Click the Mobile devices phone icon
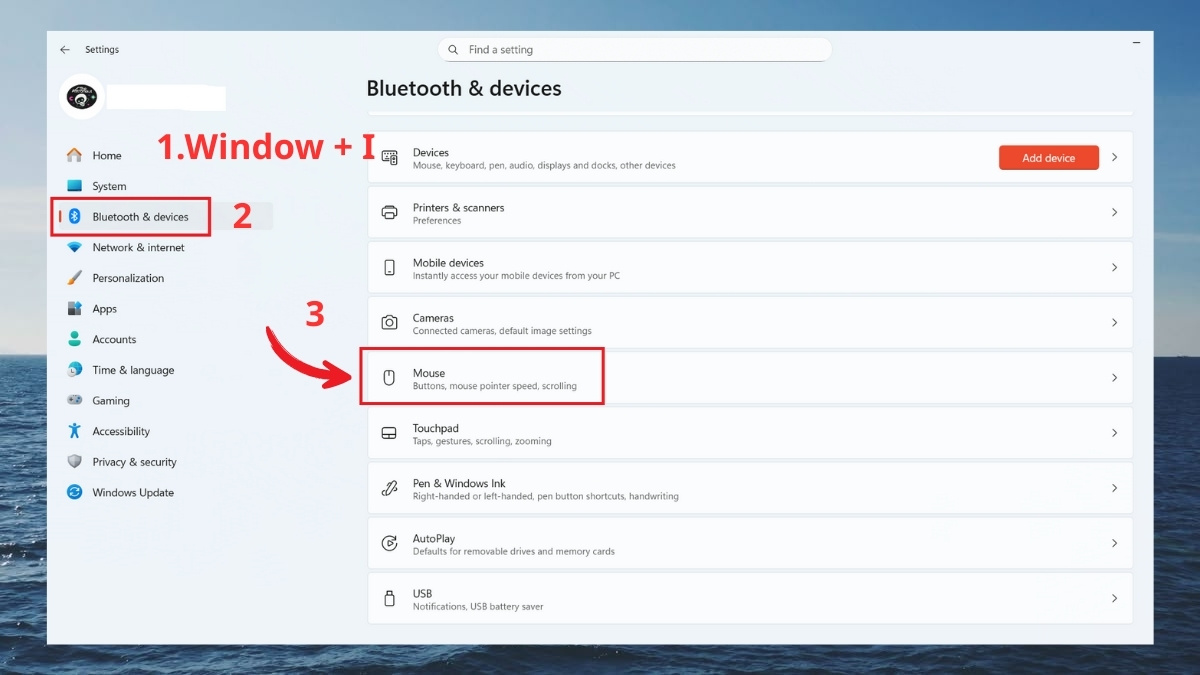Viewport: 1200px width, 675px height. point(390,268)
